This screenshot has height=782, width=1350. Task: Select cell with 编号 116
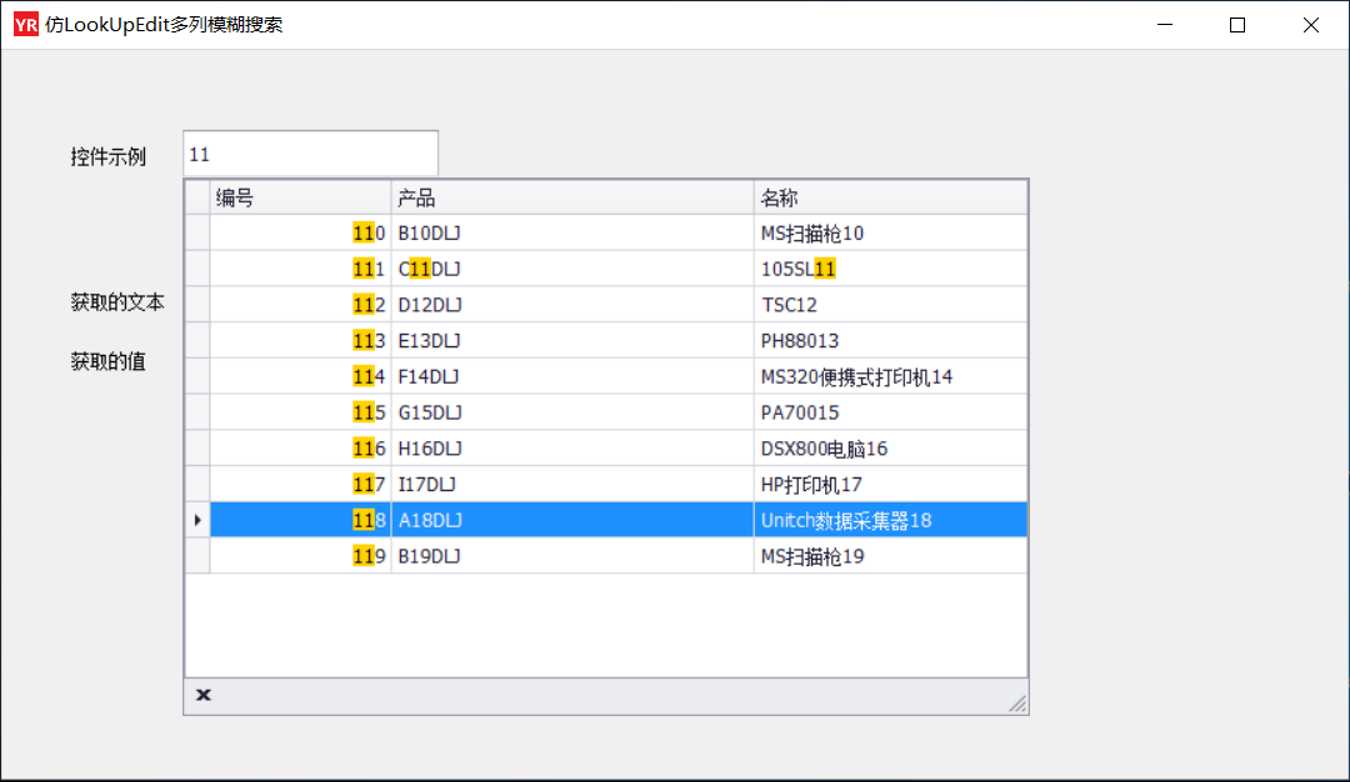(x=300, y=449)
